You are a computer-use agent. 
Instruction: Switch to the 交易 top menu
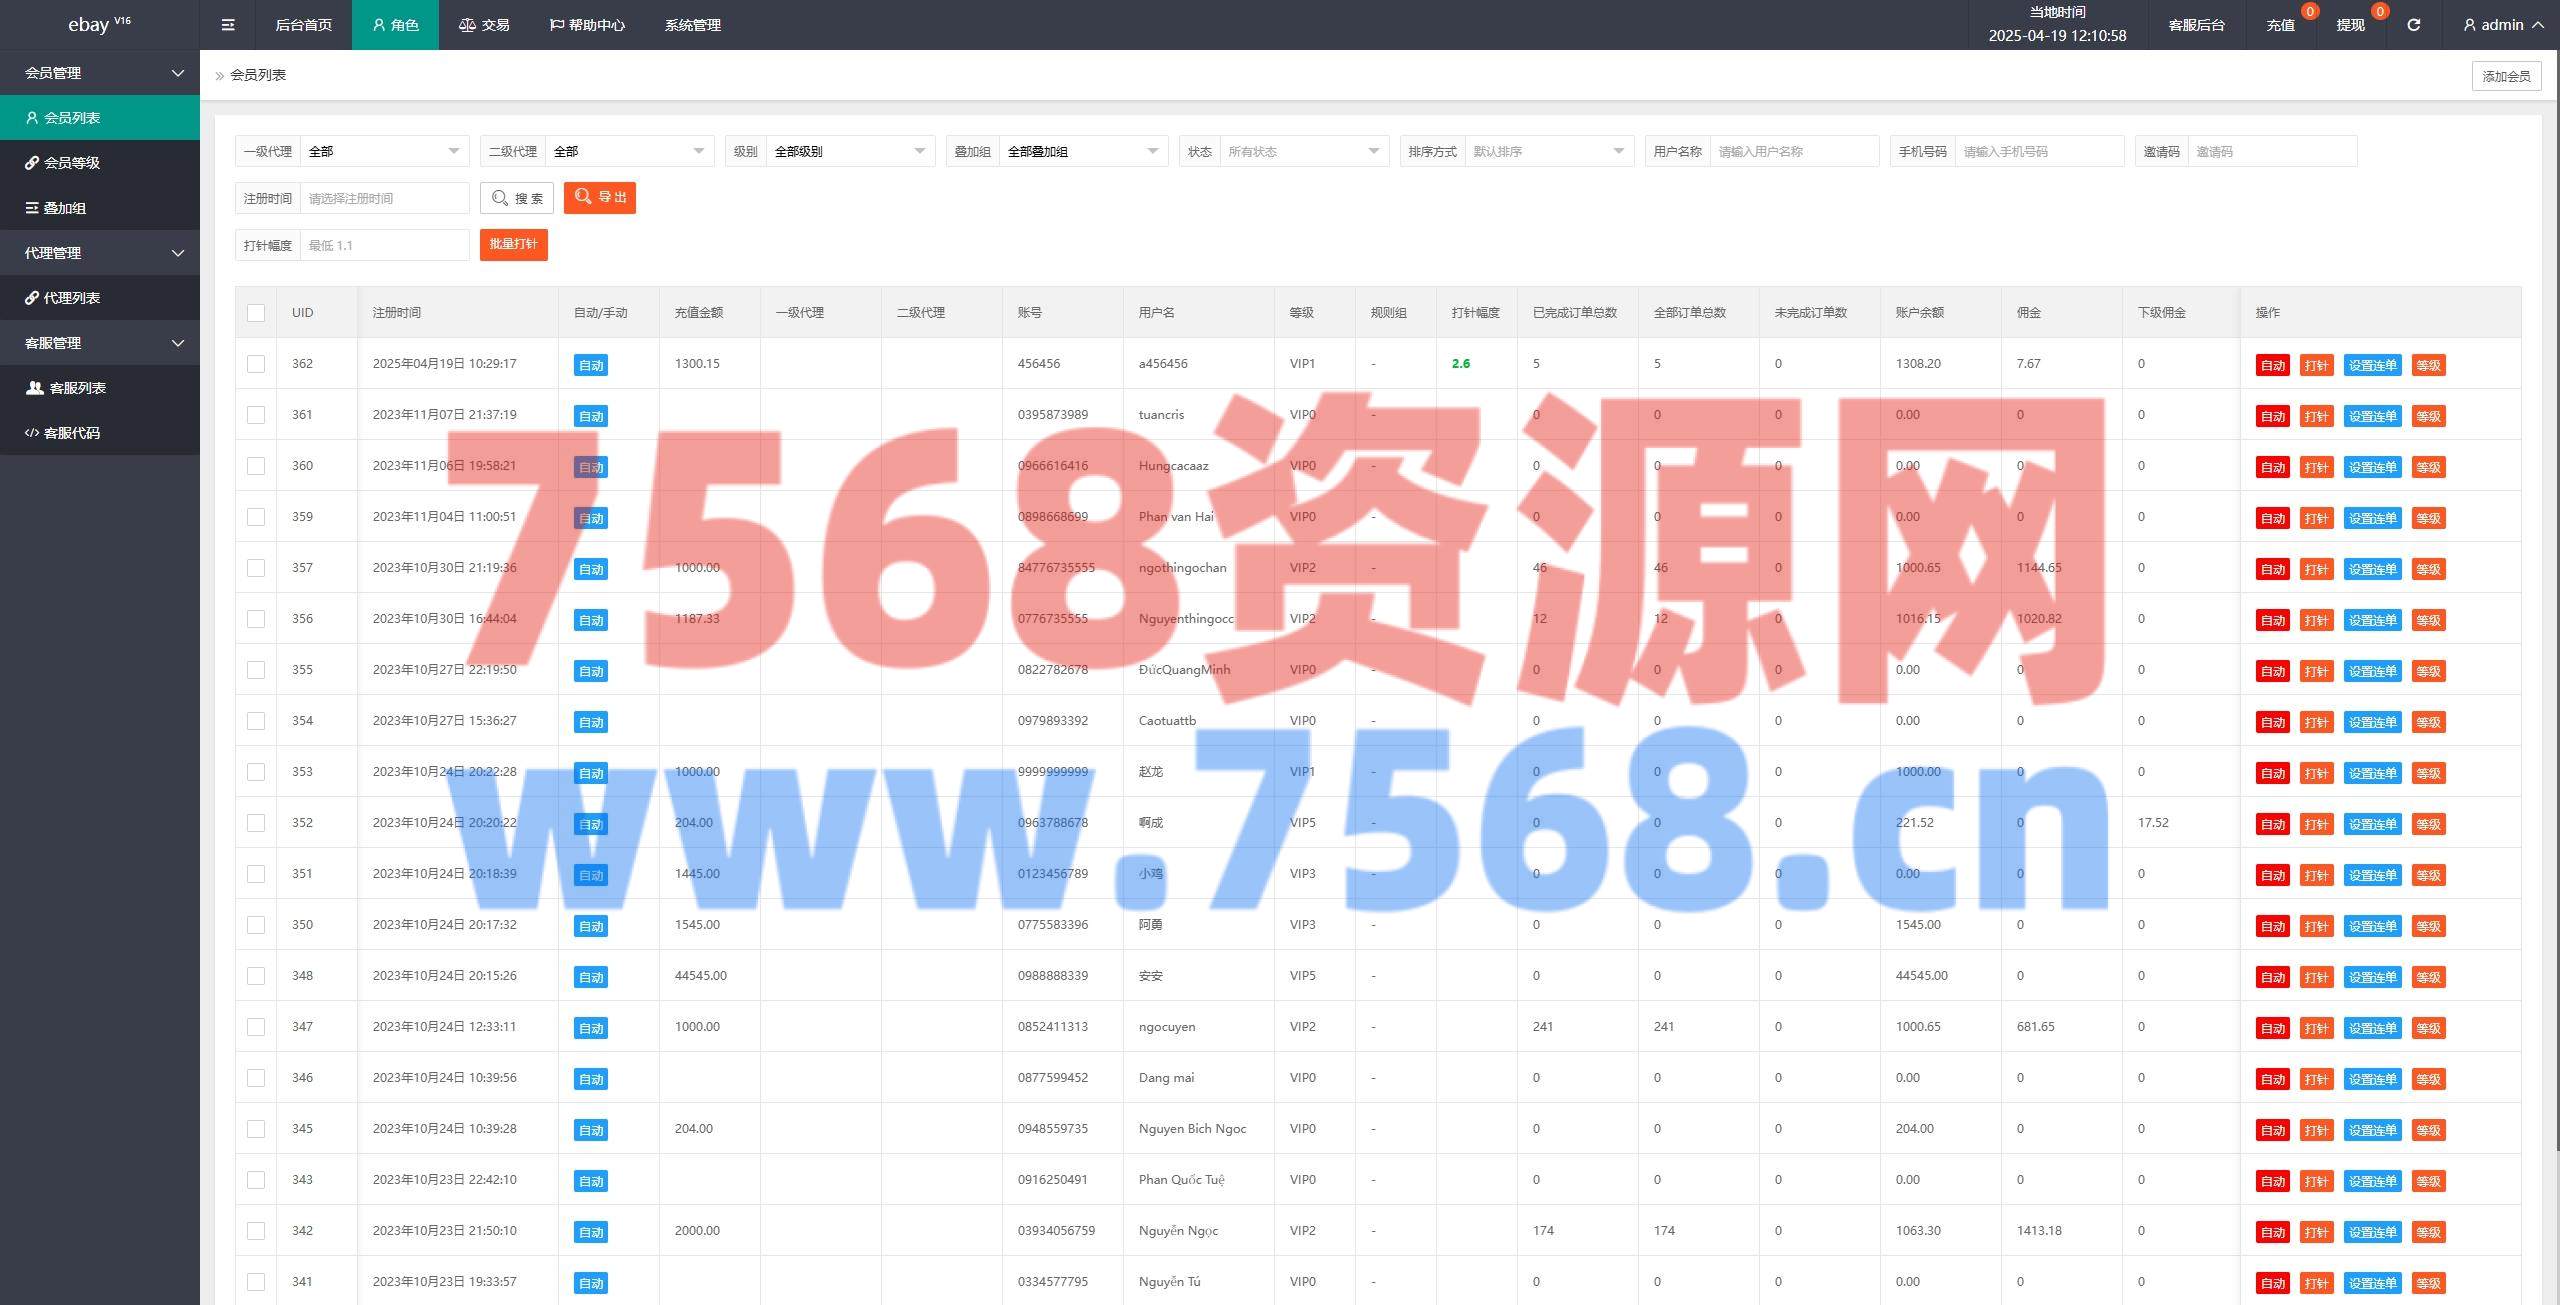click(484, 25)
